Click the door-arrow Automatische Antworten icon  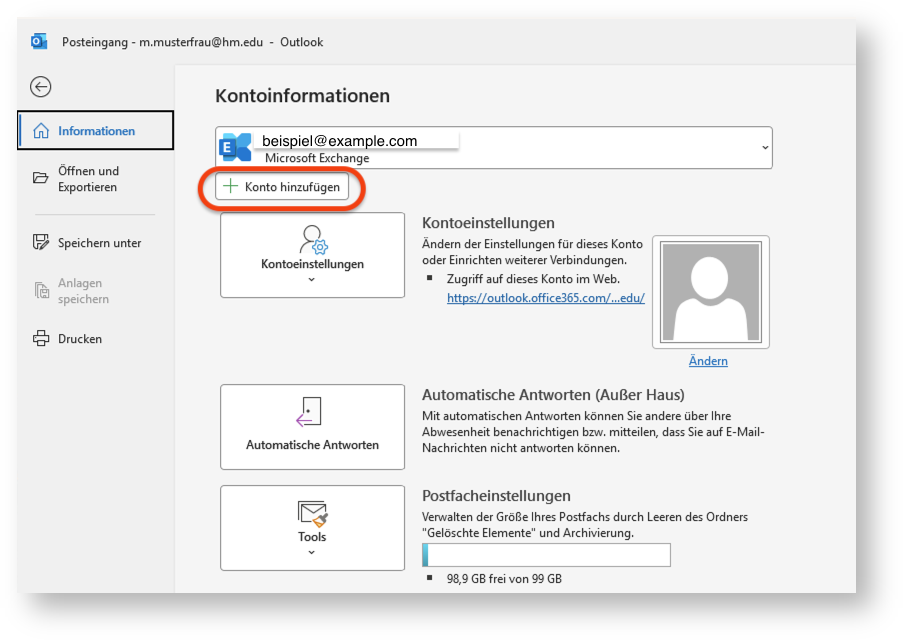pyautogui.click(x=309, y=412)
